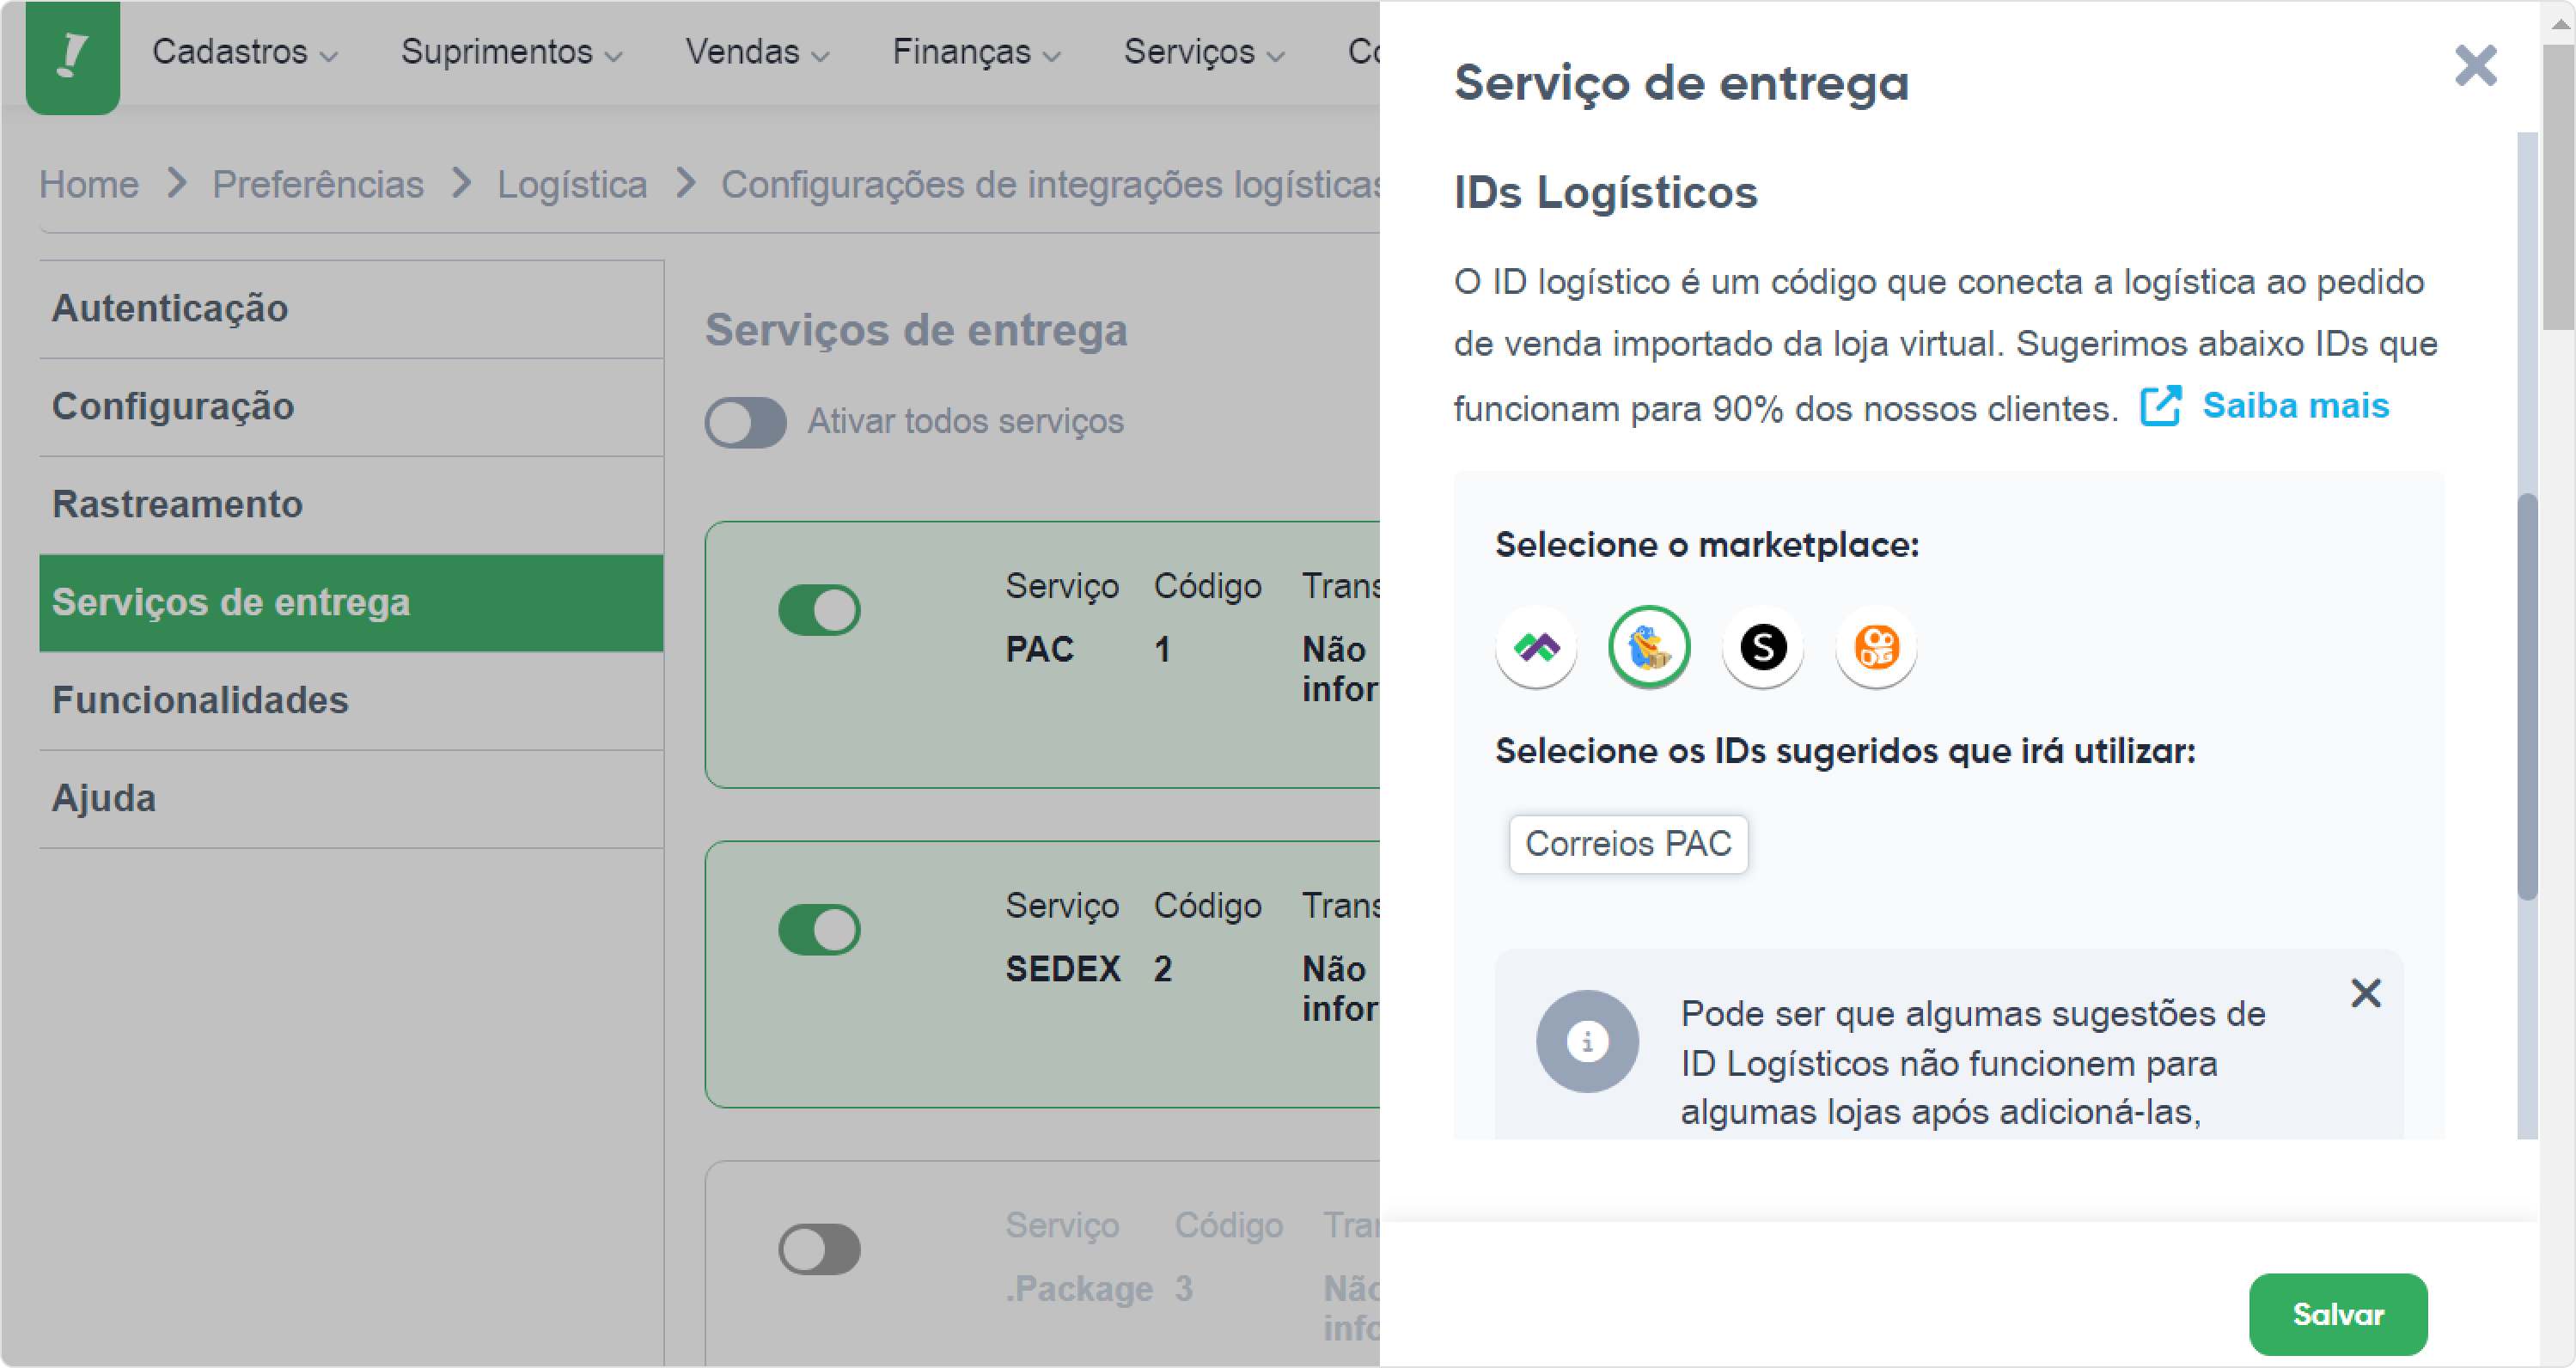Image resolution: width=2576 pixels, height=1368 pixels.
Task: Close the Serviço de entrega panel
Action: (x=2475, y=66)
